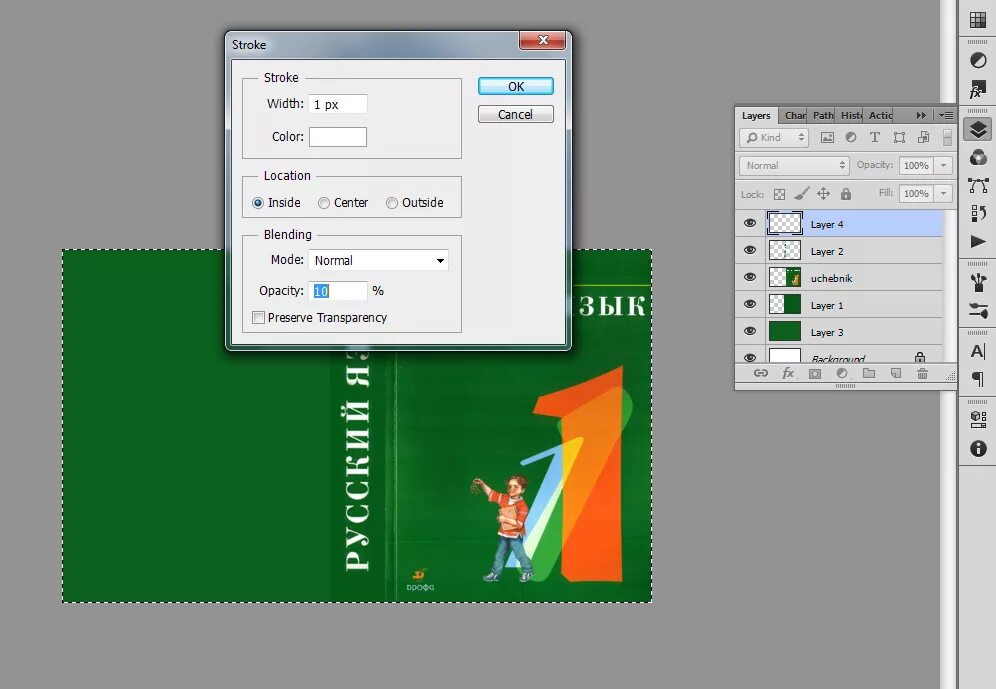Switch to the Paths tab
This screenshot has width=996, height=689.
tap(823, 115)
